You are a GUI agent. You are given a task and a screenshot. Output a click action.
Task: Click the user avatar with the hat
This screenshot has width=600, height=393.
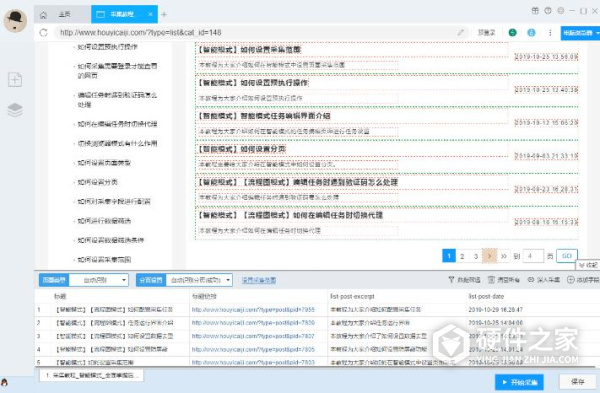point(15,21)
